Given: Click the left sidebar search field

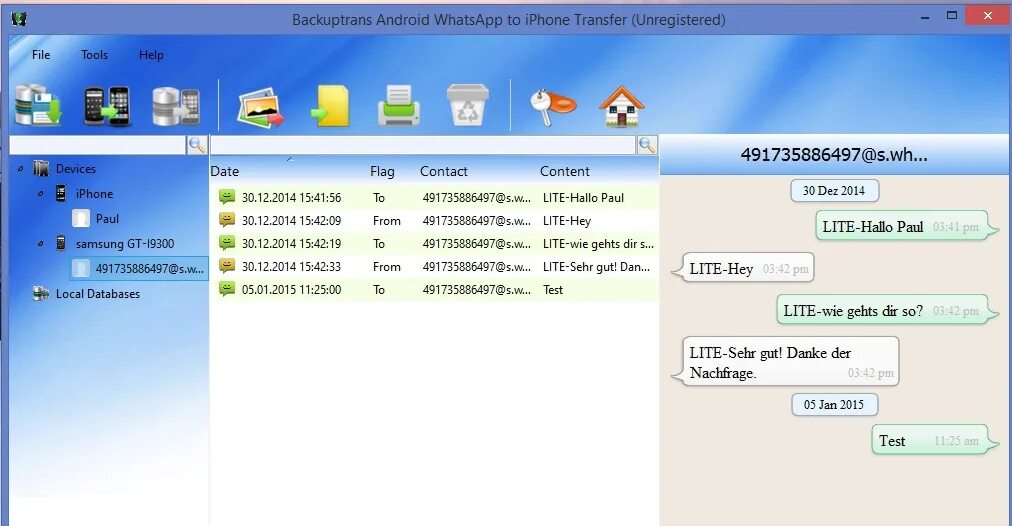Looking at the screenshot, I should pyautogui.click(x=97, y=145).
